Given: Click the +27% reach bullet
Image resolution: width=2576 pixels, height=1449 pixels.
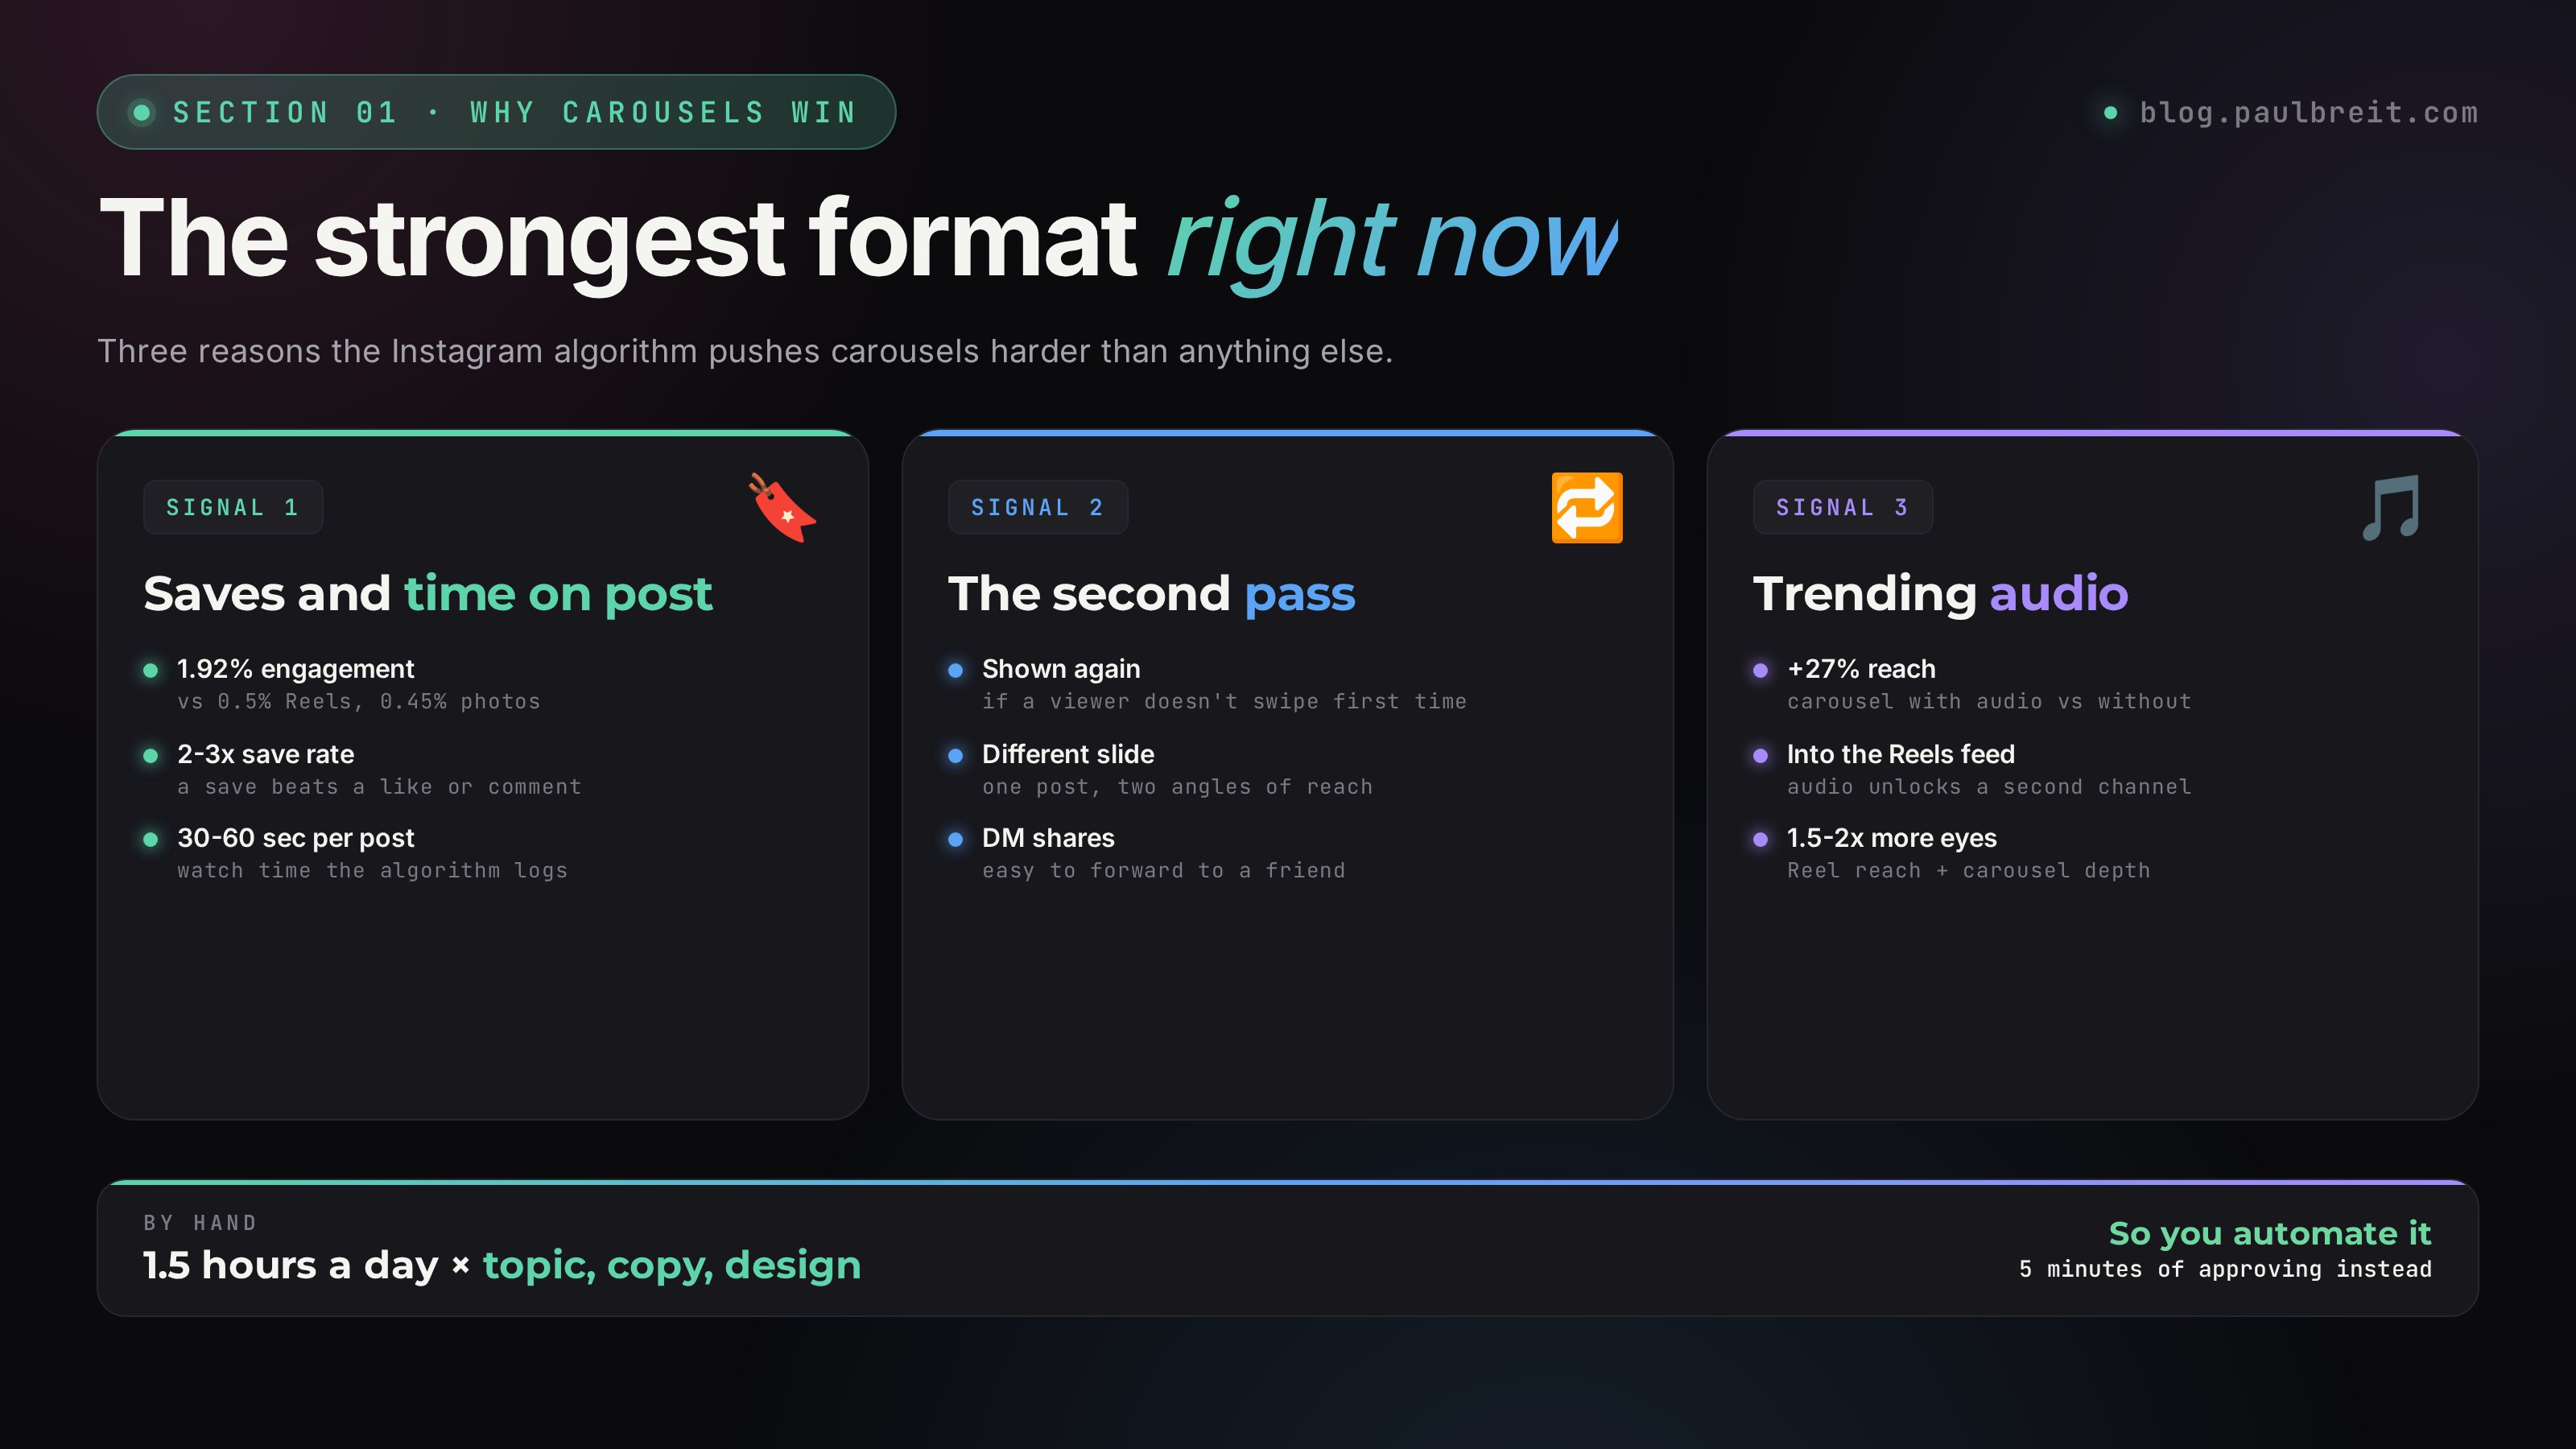Looking at the screenshot, I should (x=1861, y=669).
